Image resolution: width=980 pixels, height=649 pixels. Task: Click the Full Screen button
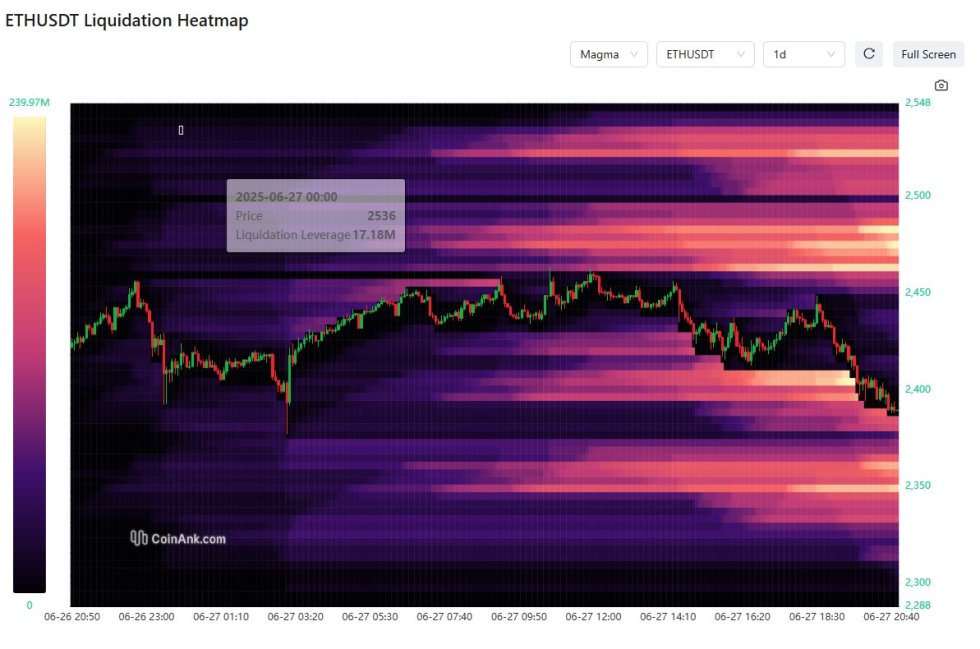point(928,54)
